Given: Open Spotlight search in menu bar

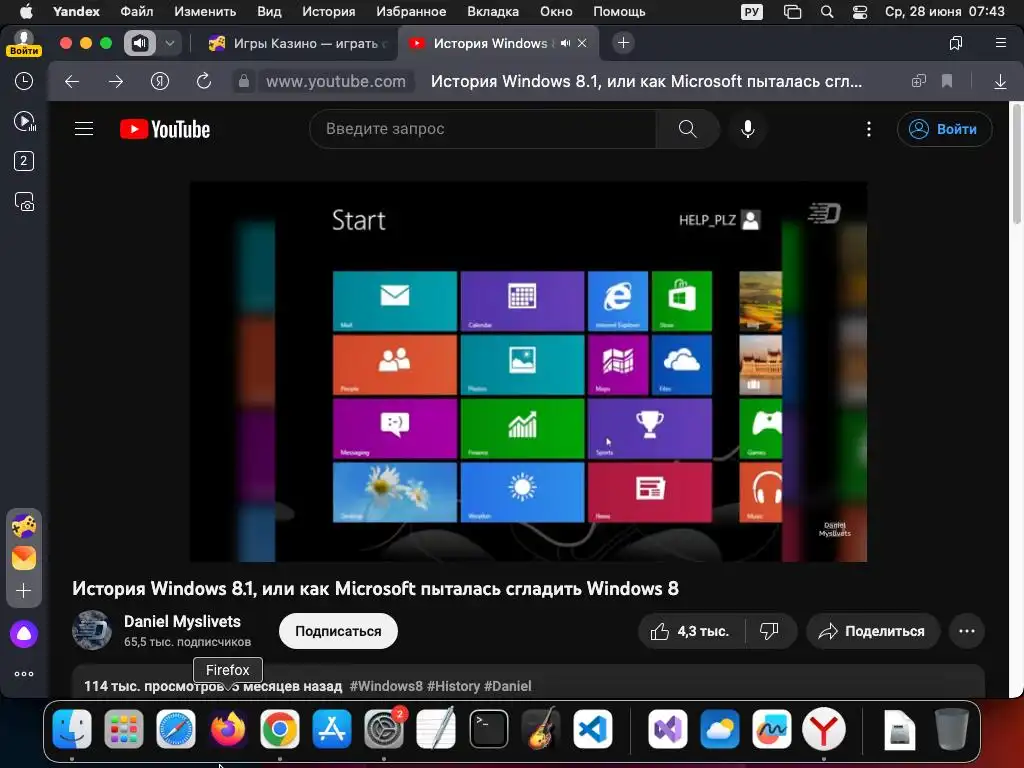Looking at the screenshot, I should pos(827,11).
